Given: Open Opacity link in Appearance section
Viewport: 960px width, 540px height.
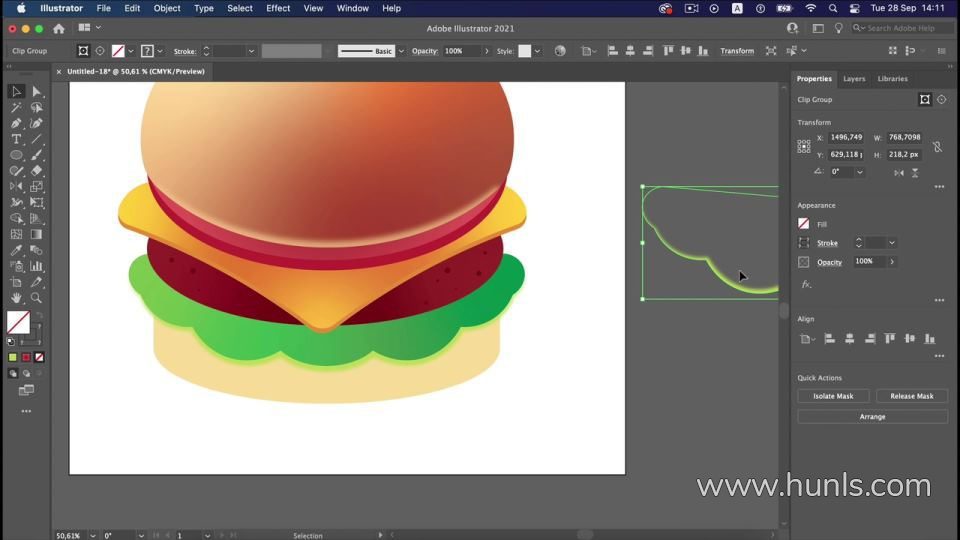Looking at the screenshot, I should coord(830,262).
